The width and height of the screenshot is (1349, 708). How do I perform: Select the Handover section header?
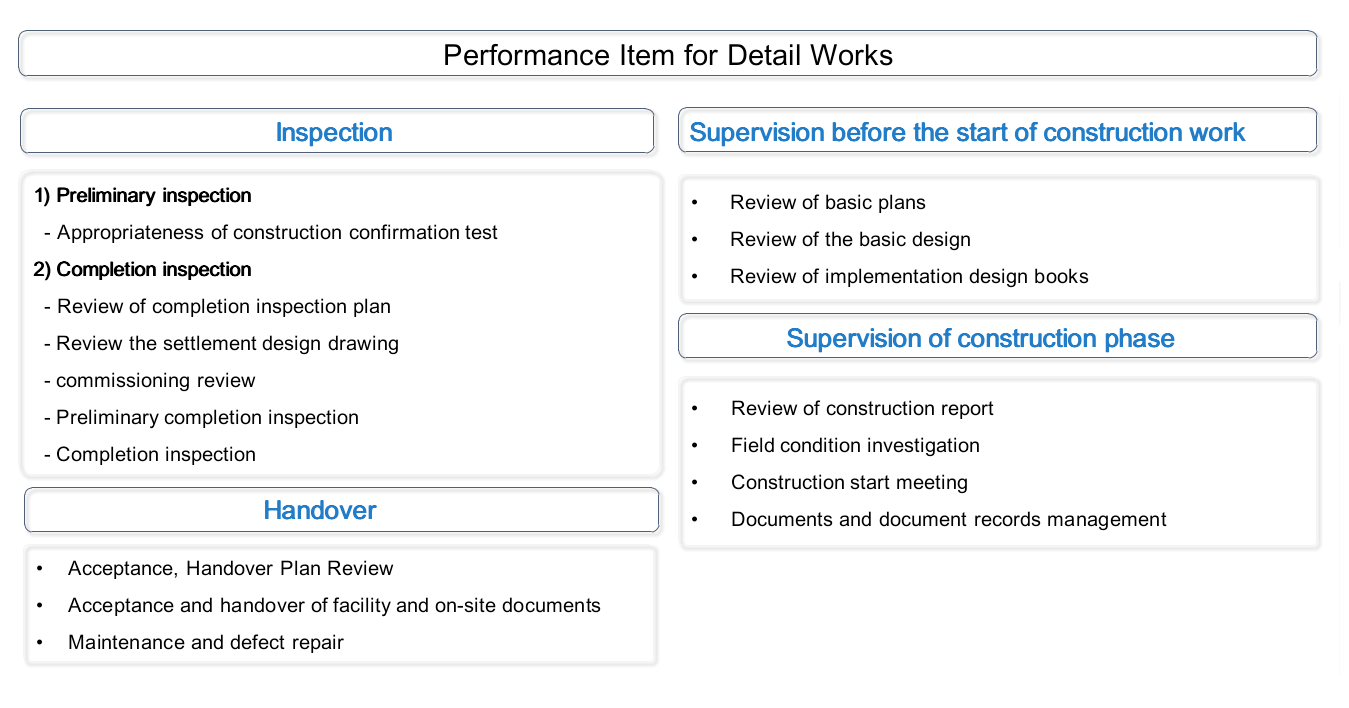(x=320, y=510)
